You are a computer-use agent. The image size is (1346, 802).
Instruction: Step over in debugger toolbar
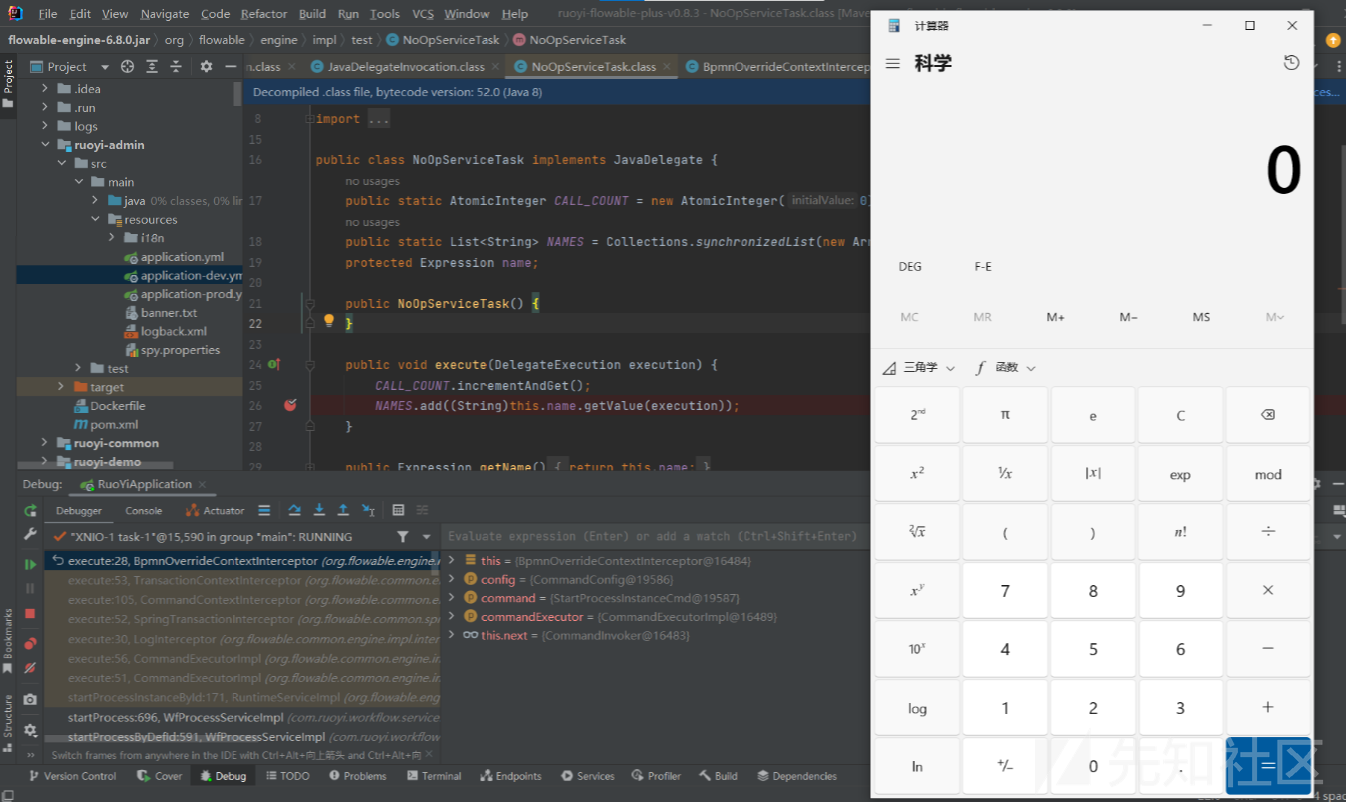coord(295,510)
